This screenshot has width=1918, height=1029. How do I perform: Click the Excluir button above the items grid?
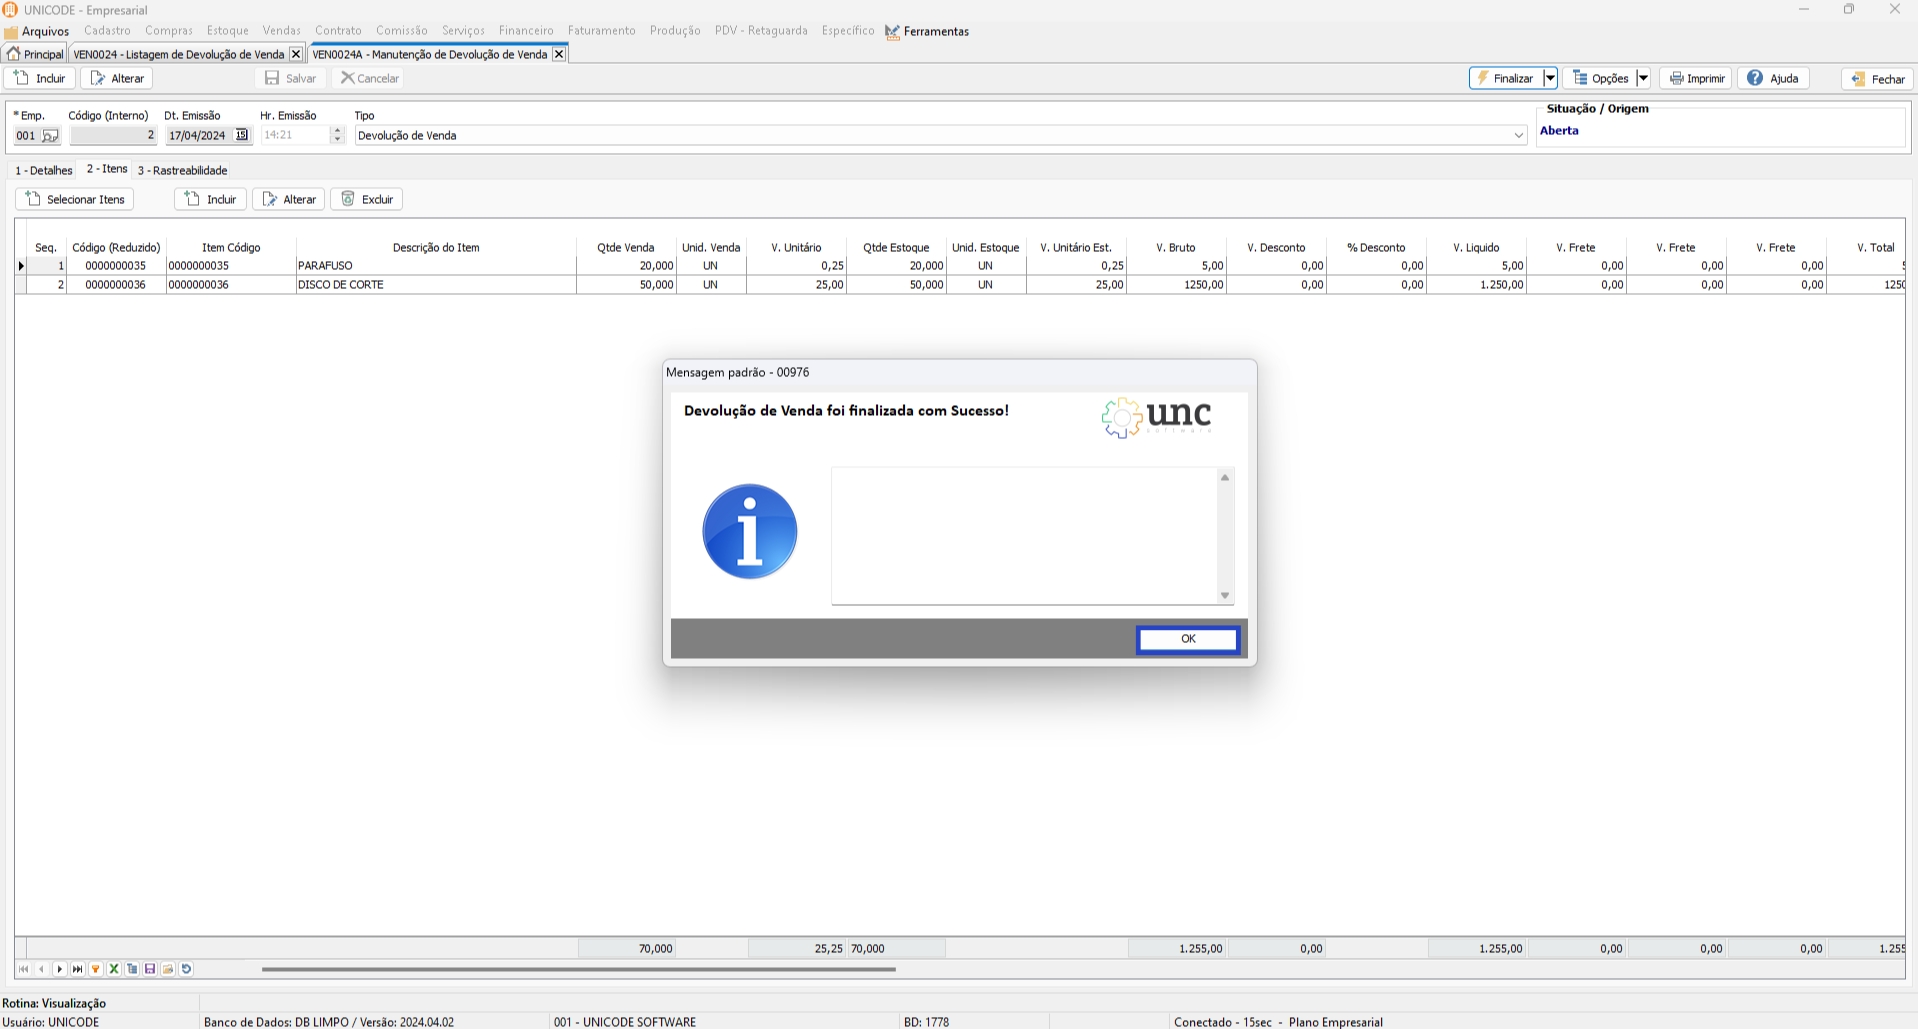pyautogui.click(x=366, y=199)
